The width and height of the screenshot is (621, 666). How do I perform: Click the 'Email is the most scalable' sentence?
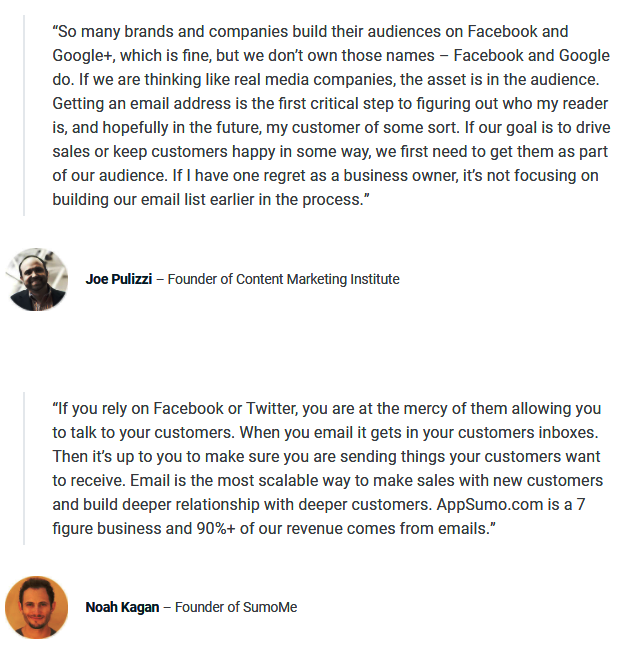(367, 481)
